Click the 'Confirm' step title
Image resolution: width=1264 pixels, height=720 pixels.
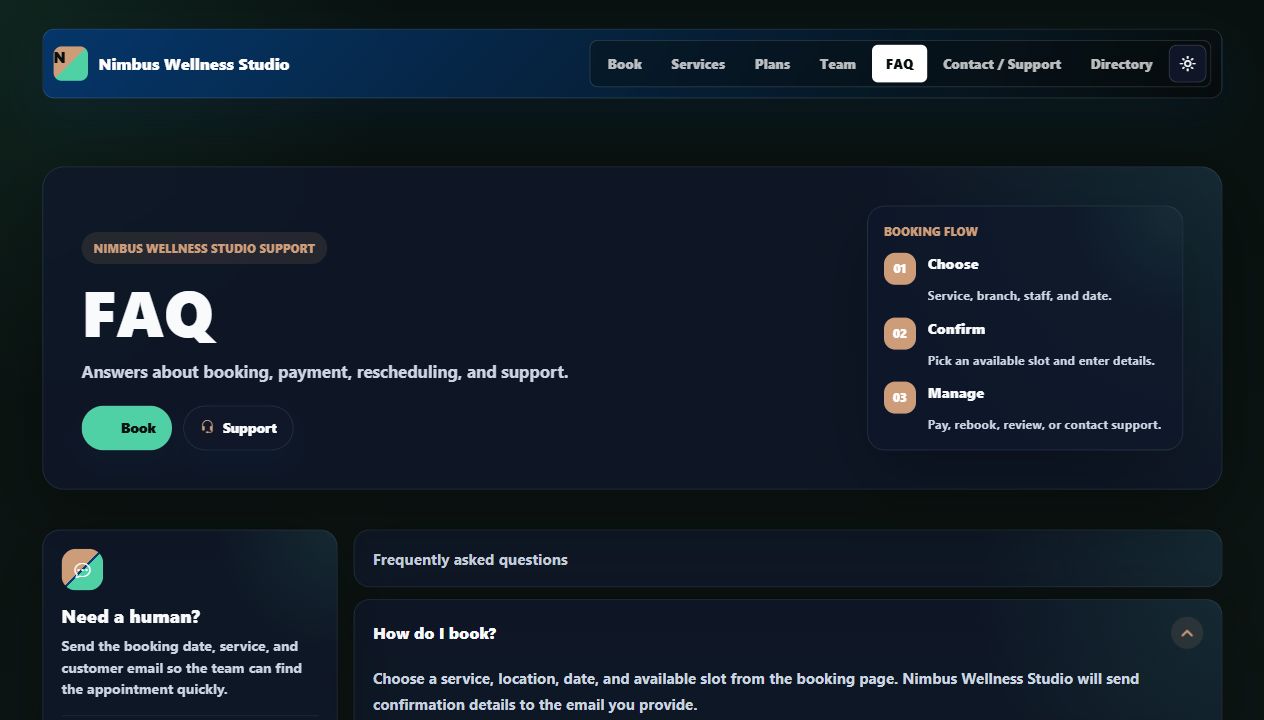click(x=956, y=329)
